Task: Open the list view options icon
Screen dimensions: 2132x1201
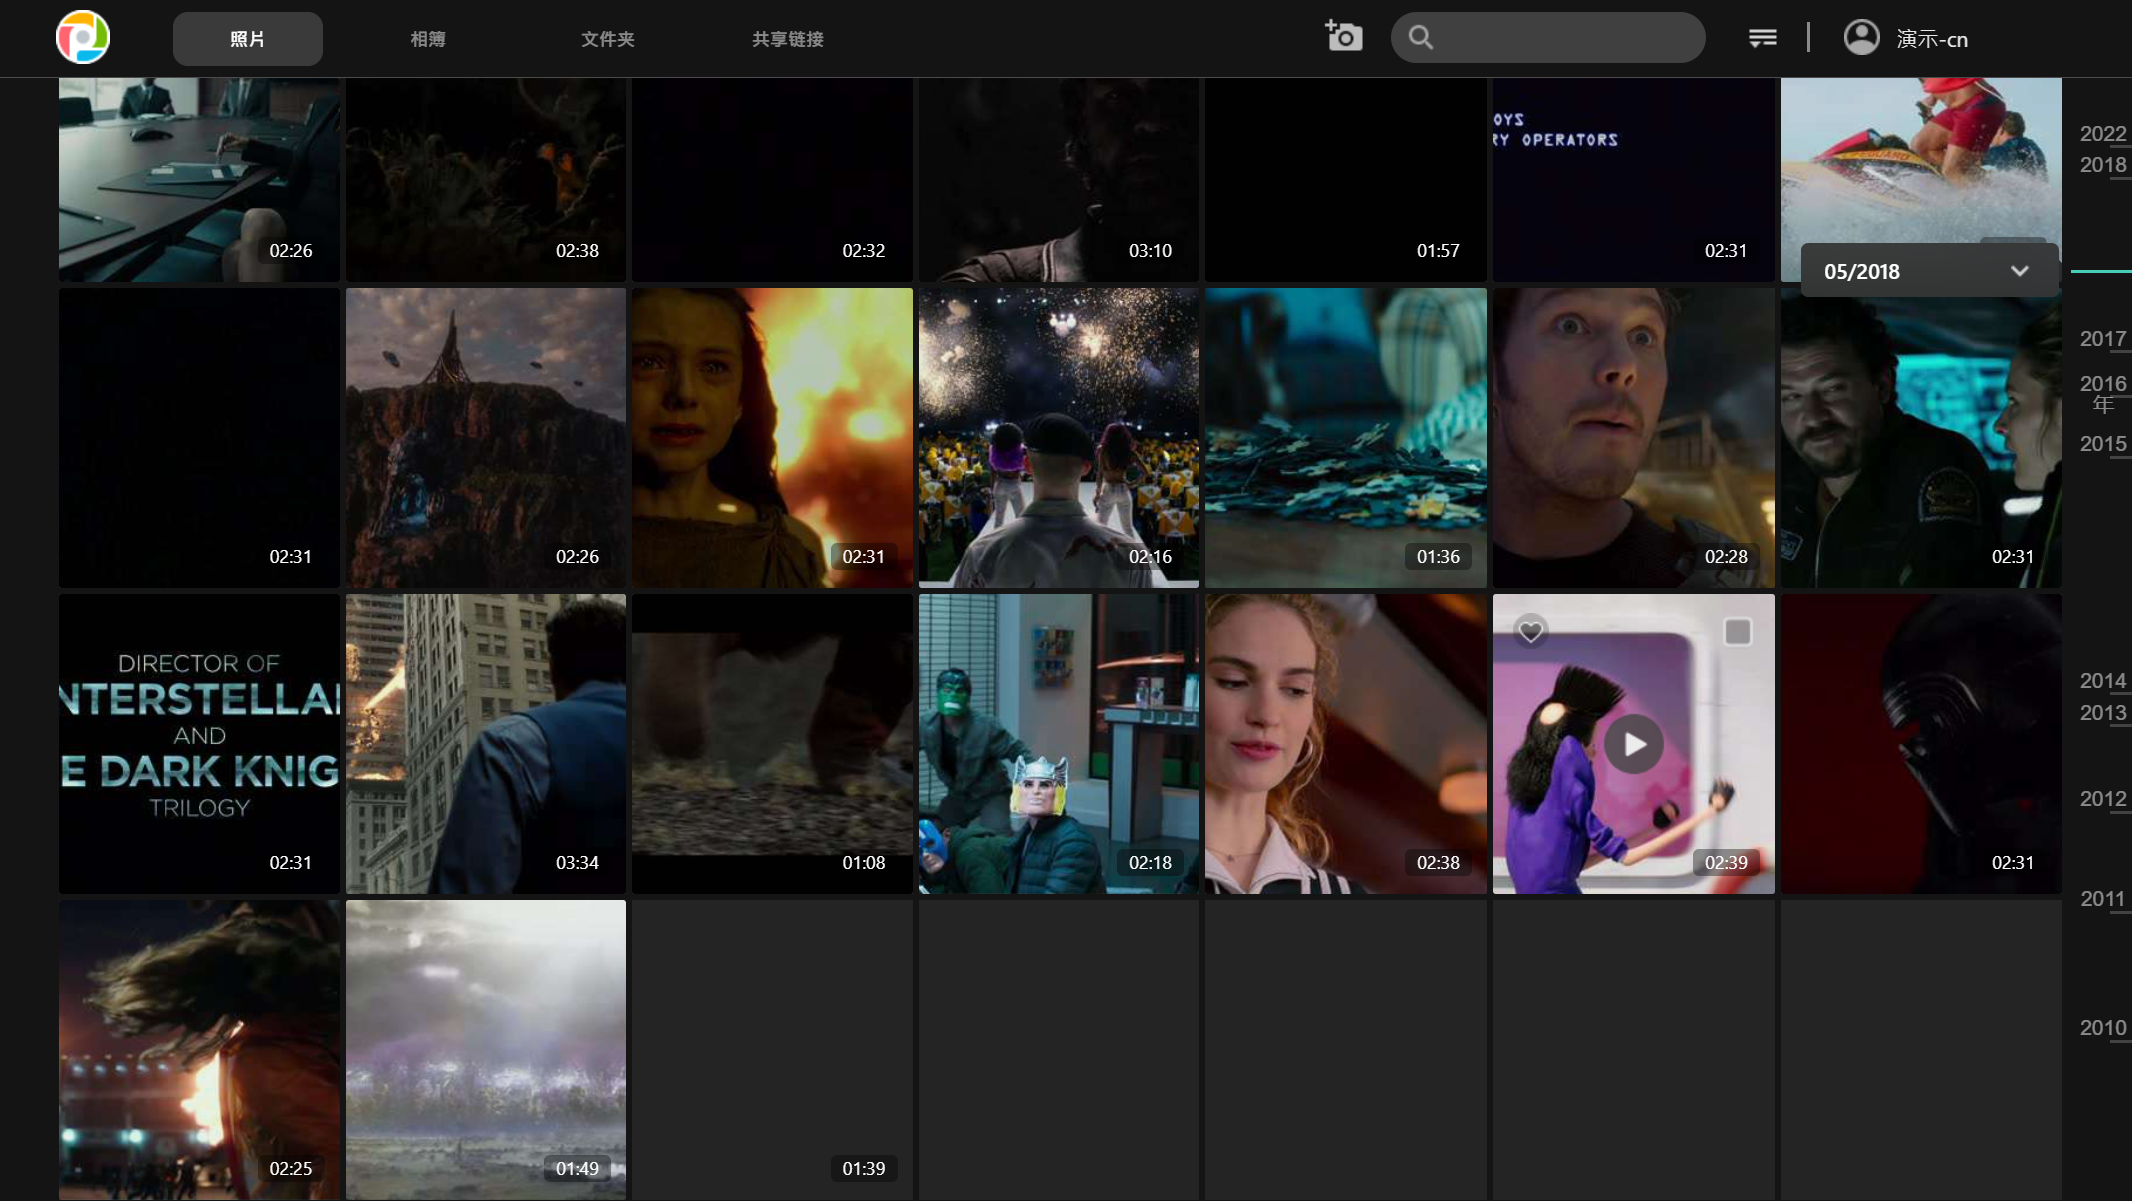Action: (1763, 38)
